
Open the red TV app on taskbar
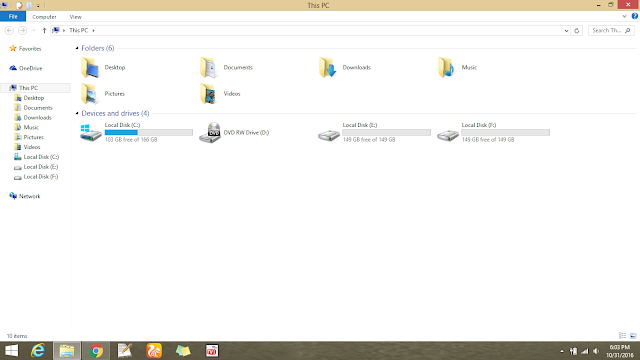click(x=212, y=351)
